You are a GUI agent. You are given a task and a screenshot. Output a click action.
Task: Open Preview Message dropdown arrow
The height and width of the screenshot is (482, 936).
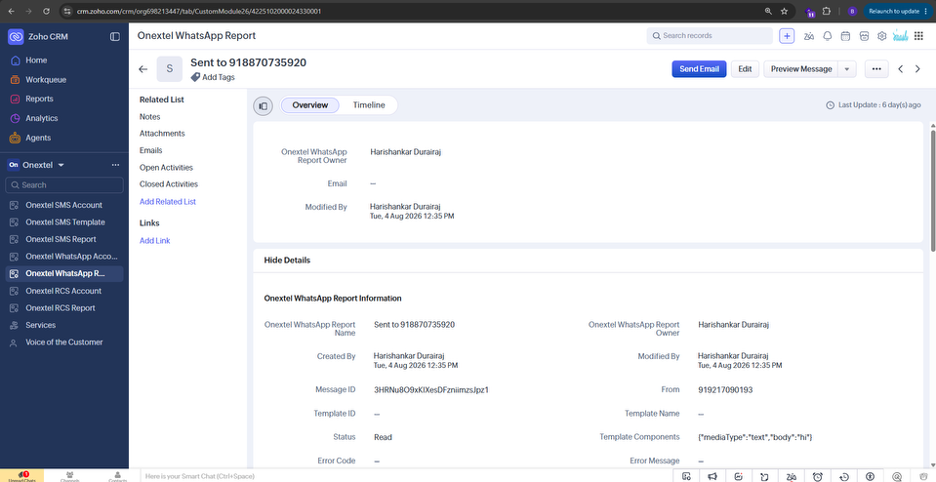847,69
